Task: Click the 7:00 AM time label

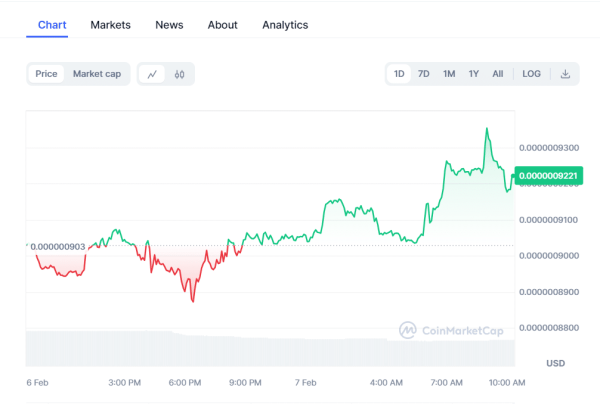Action: [447, 383]
